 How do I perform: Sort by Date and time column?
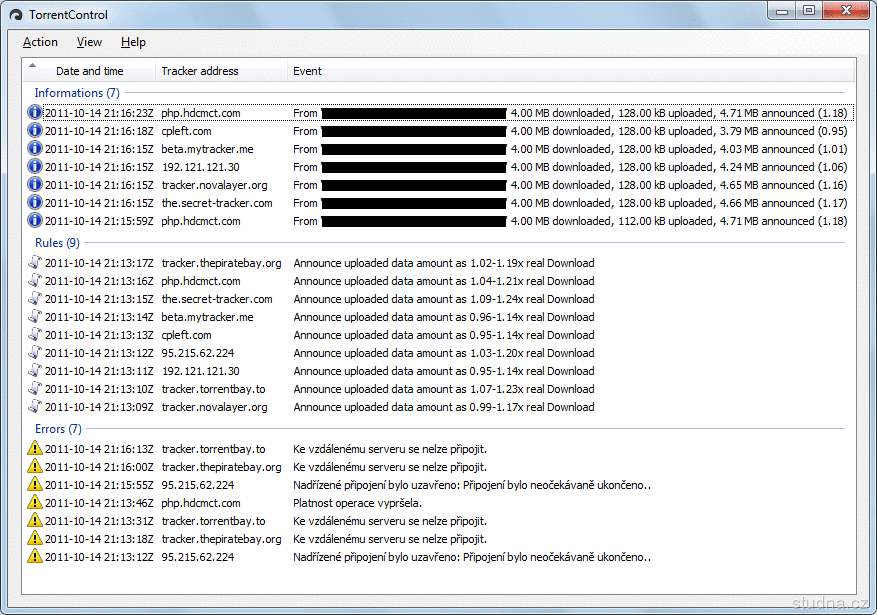90,71
